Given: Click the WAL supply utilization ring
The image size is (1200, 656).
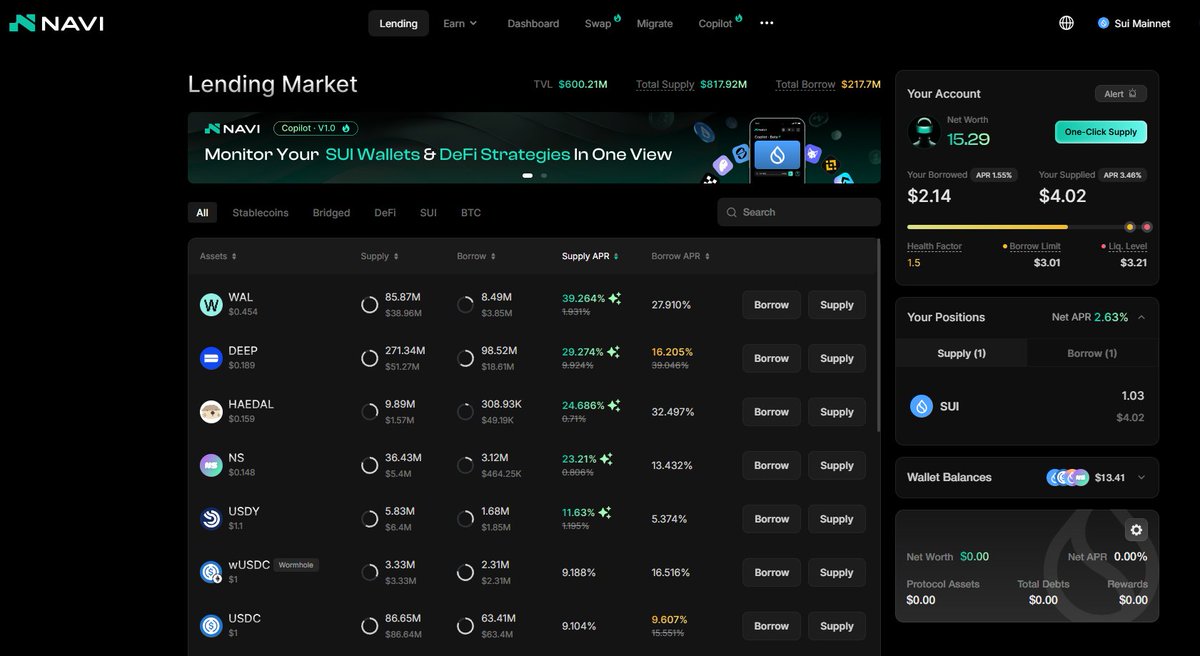Looking at the screenshot, I should (369, 305).
